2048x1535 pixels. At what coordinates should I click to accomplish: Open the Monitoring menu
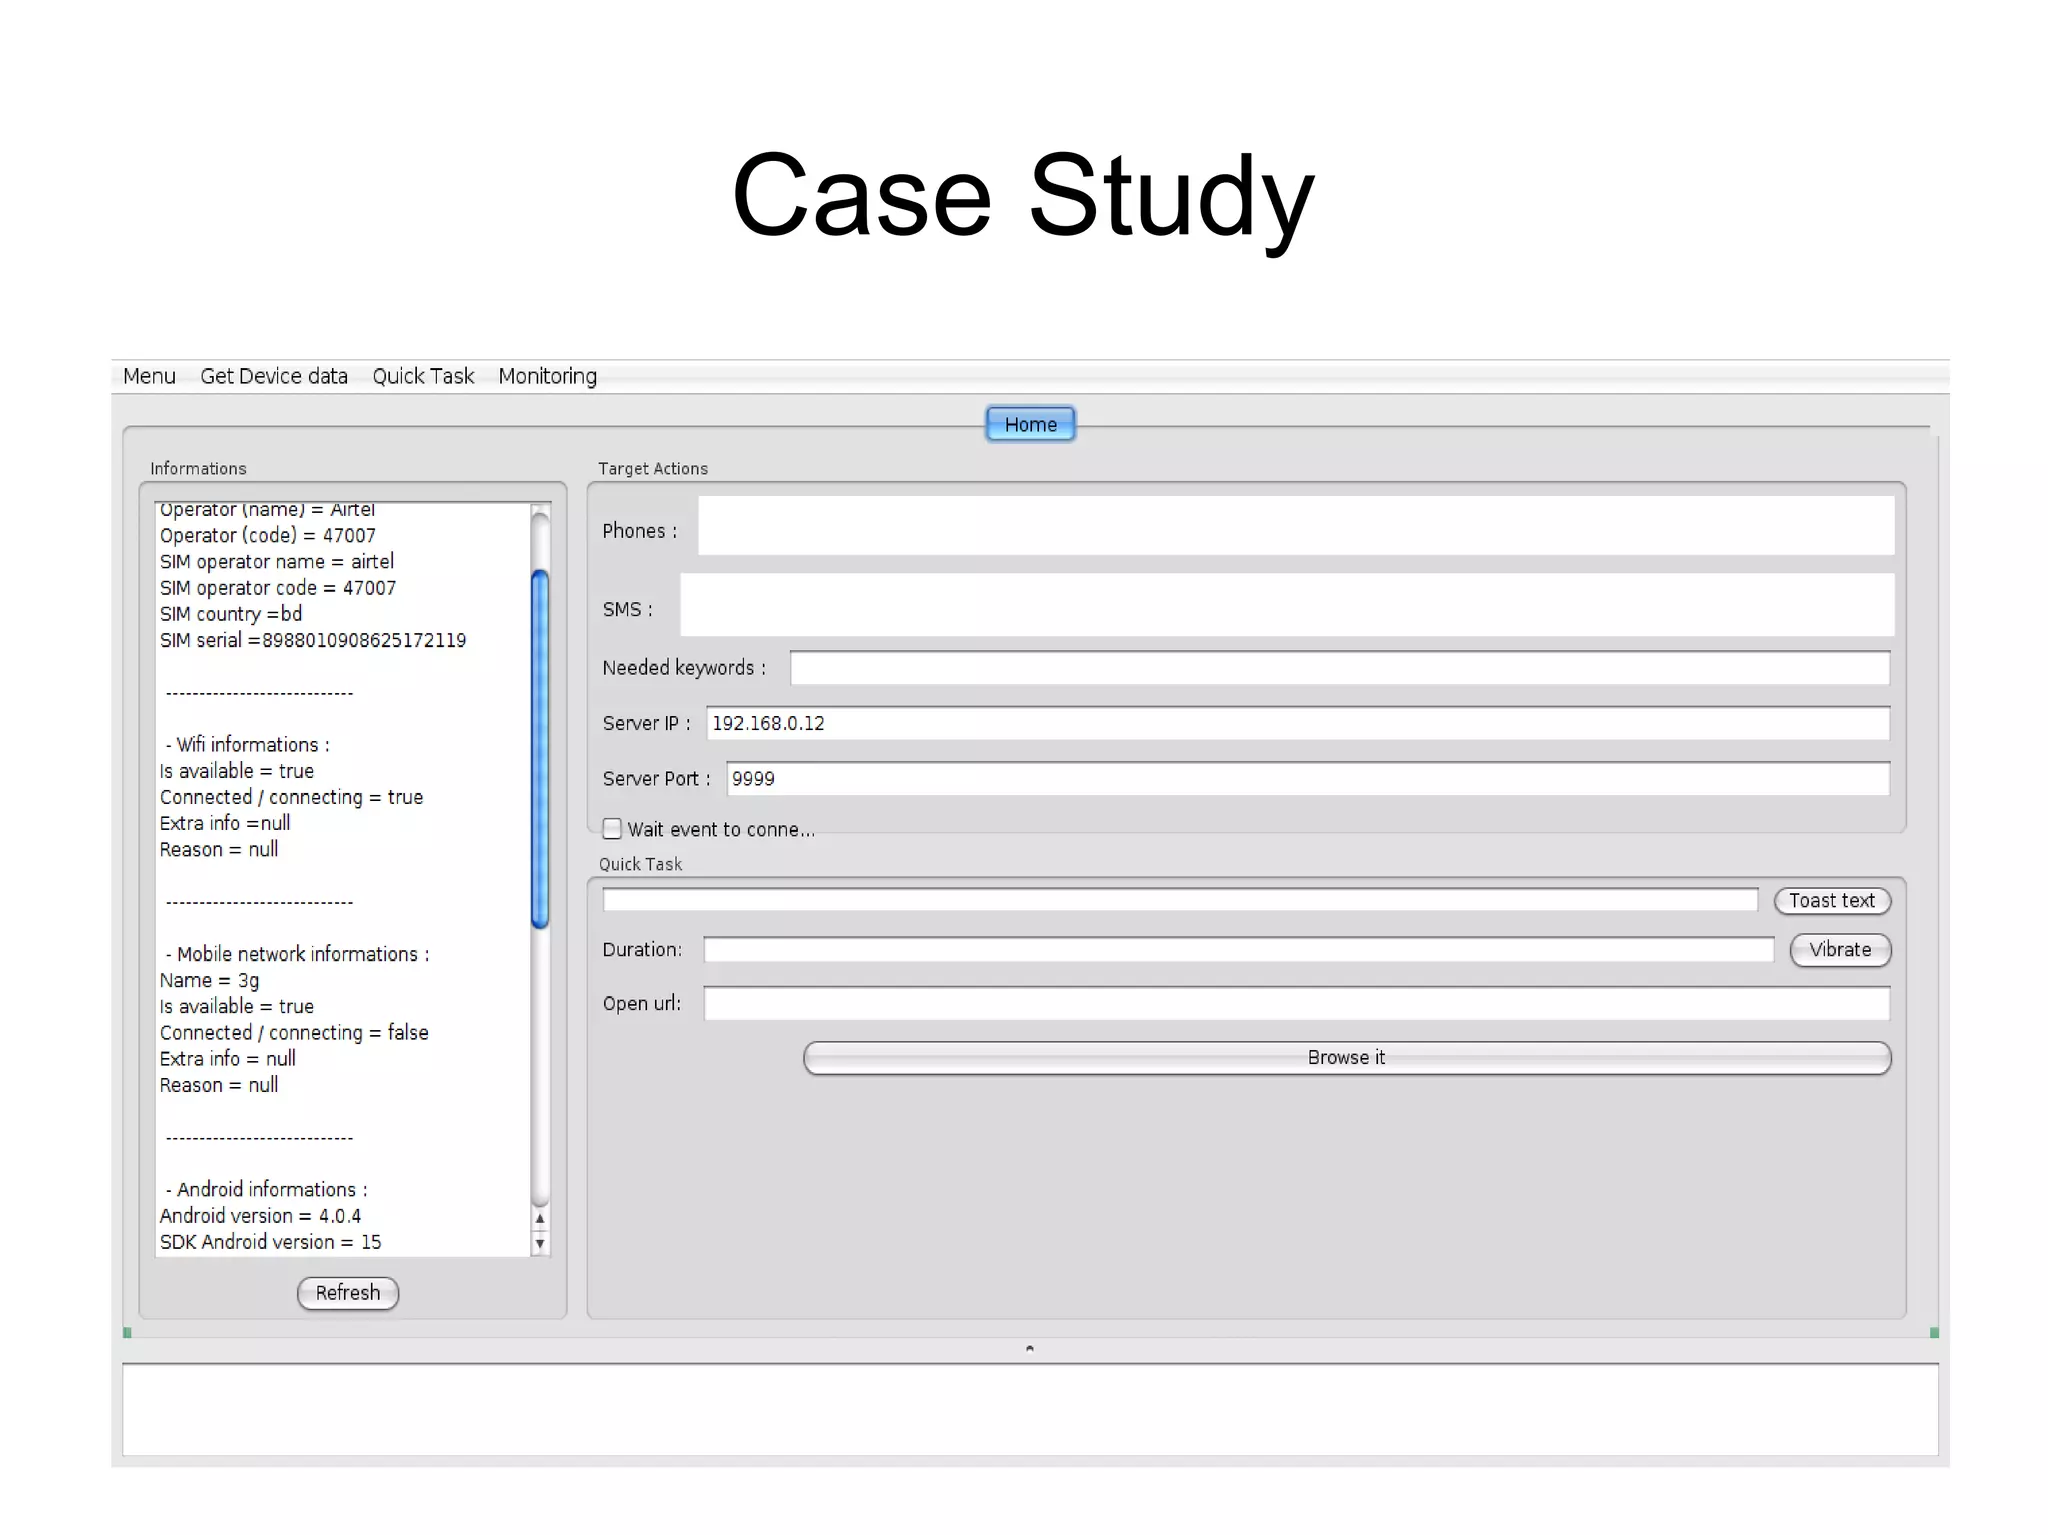(547, 376)
